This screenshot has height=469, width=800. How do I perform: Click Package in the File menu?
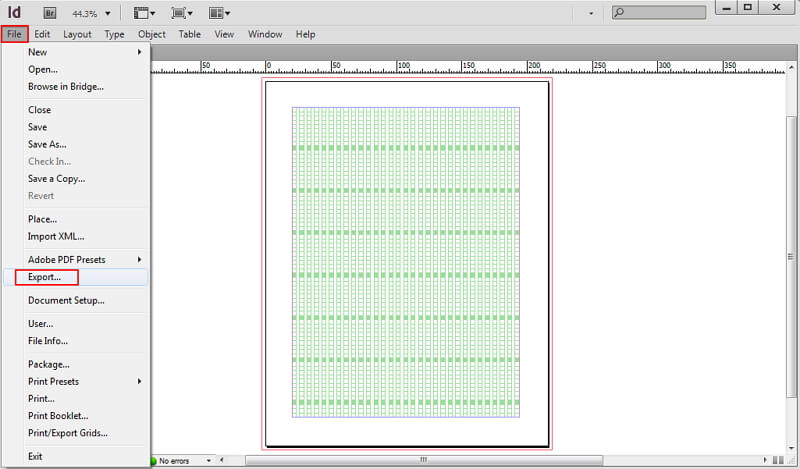(x=48, y=365)
